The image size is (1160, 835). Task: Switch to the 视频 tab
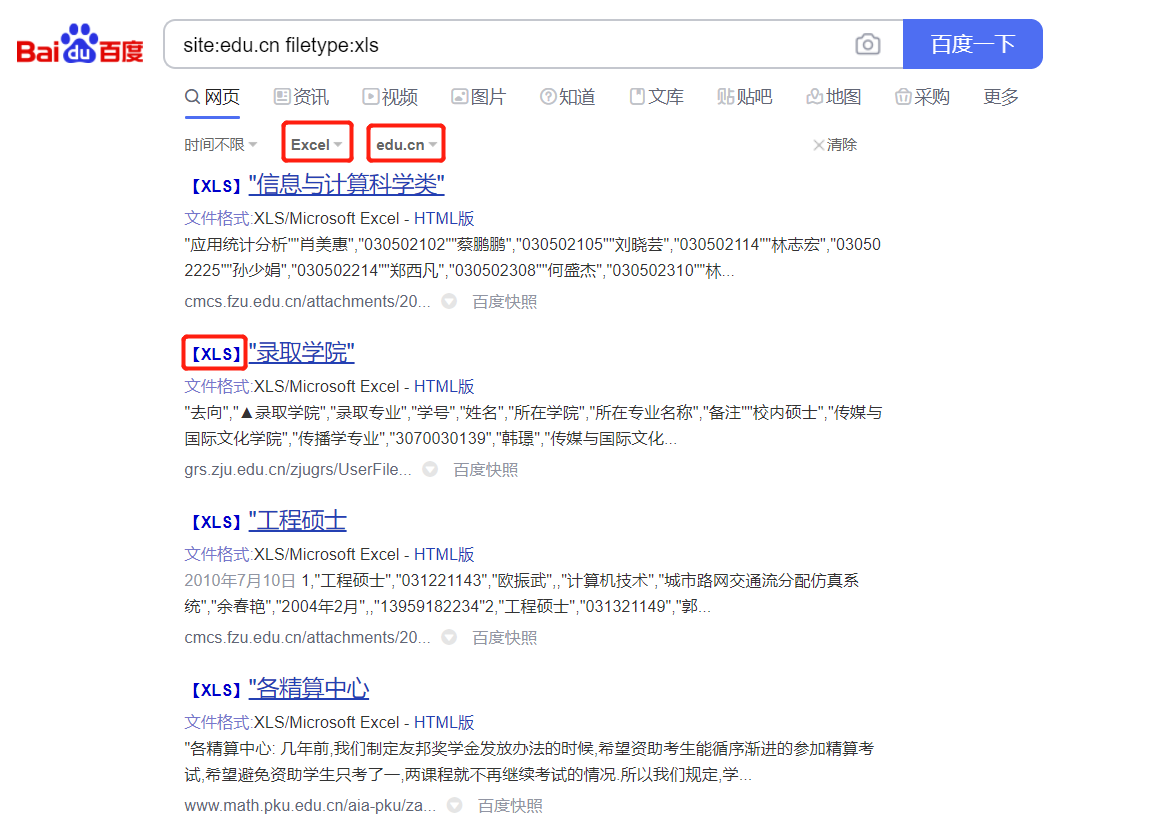[x=390, y=97]
